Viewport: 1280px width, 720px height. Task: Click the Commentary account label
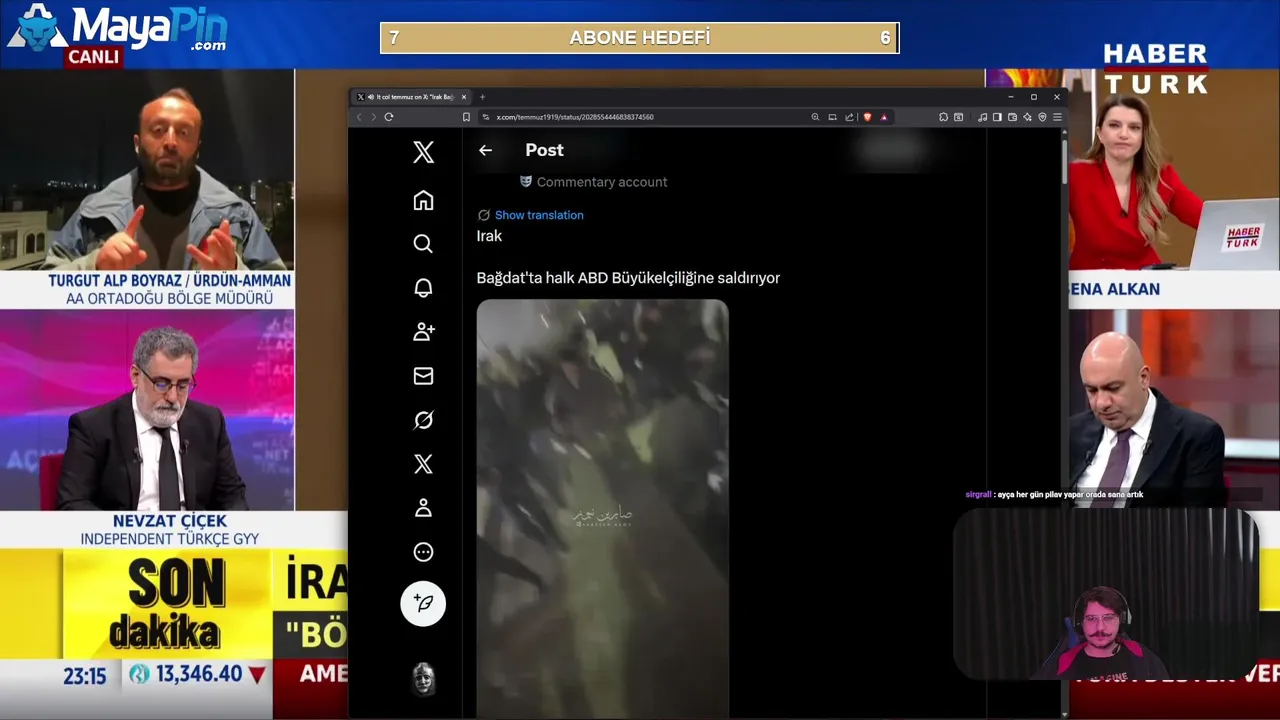click(602, 182)
